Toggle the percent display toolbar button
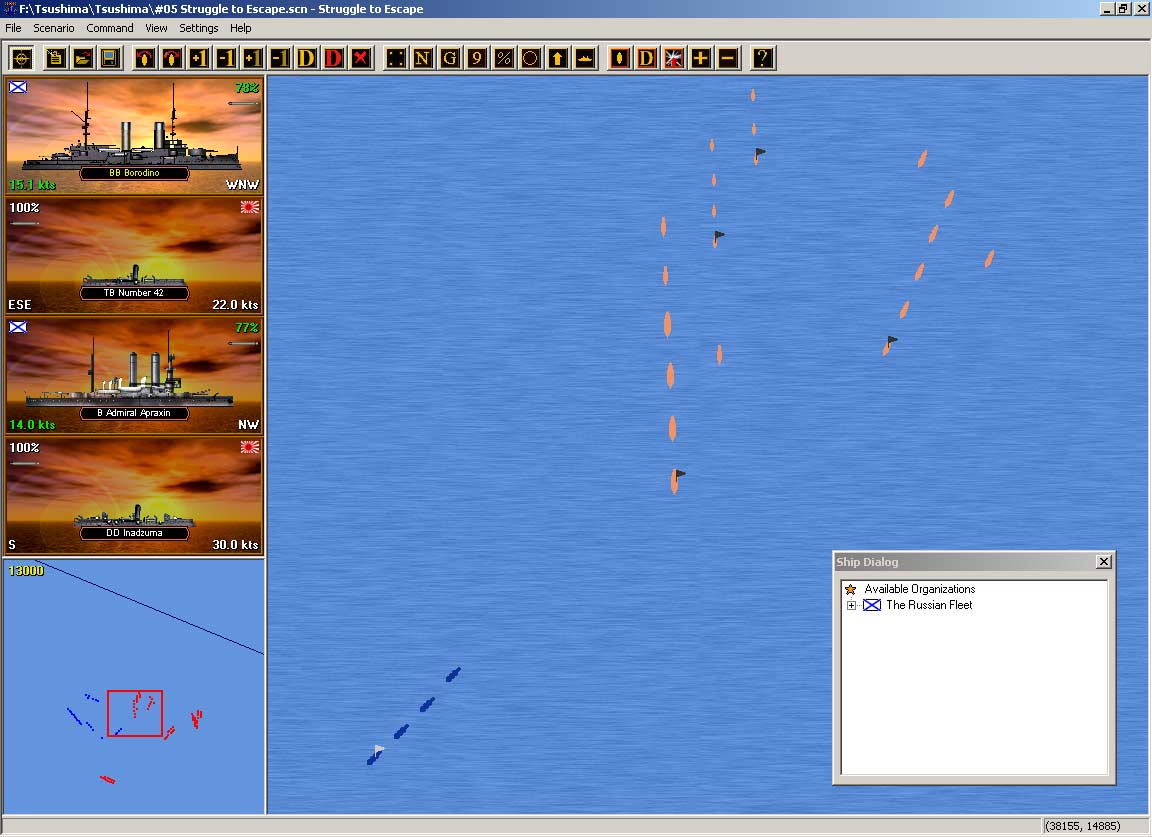Viewport: 1152px width, 837px height. [504, 58]
